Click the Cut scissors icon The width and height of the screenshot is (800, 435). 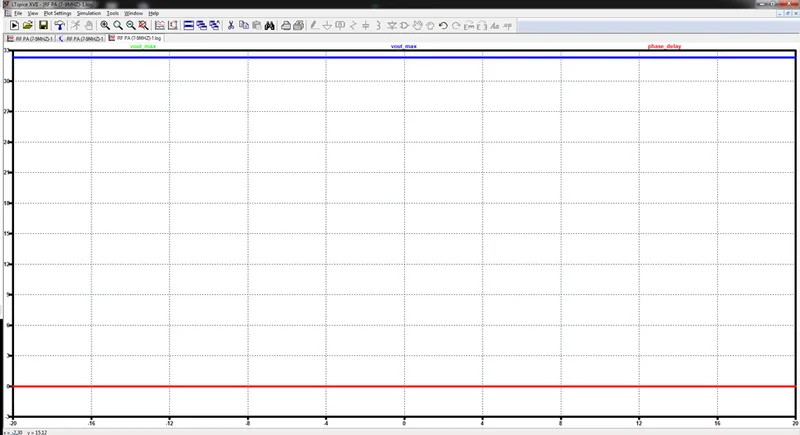coord(231,25)
